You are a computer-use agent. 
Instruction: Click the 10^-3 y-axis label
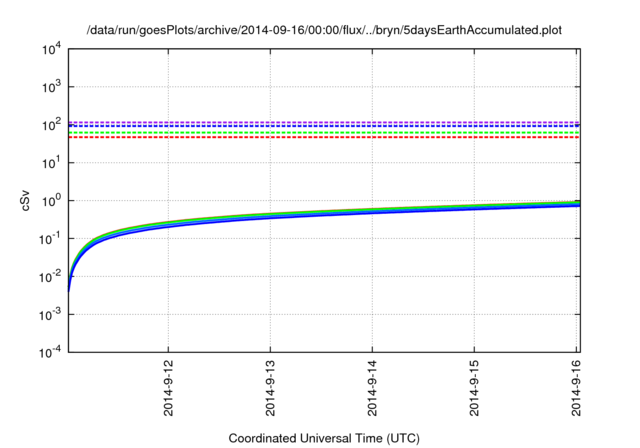click(x=50, y=315)
